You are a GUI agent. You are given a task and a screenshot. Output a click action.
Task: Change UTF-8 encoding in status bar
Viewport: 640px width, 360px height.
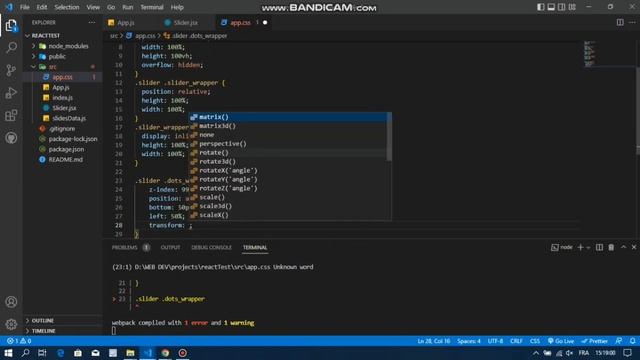[x=495, y=341]
